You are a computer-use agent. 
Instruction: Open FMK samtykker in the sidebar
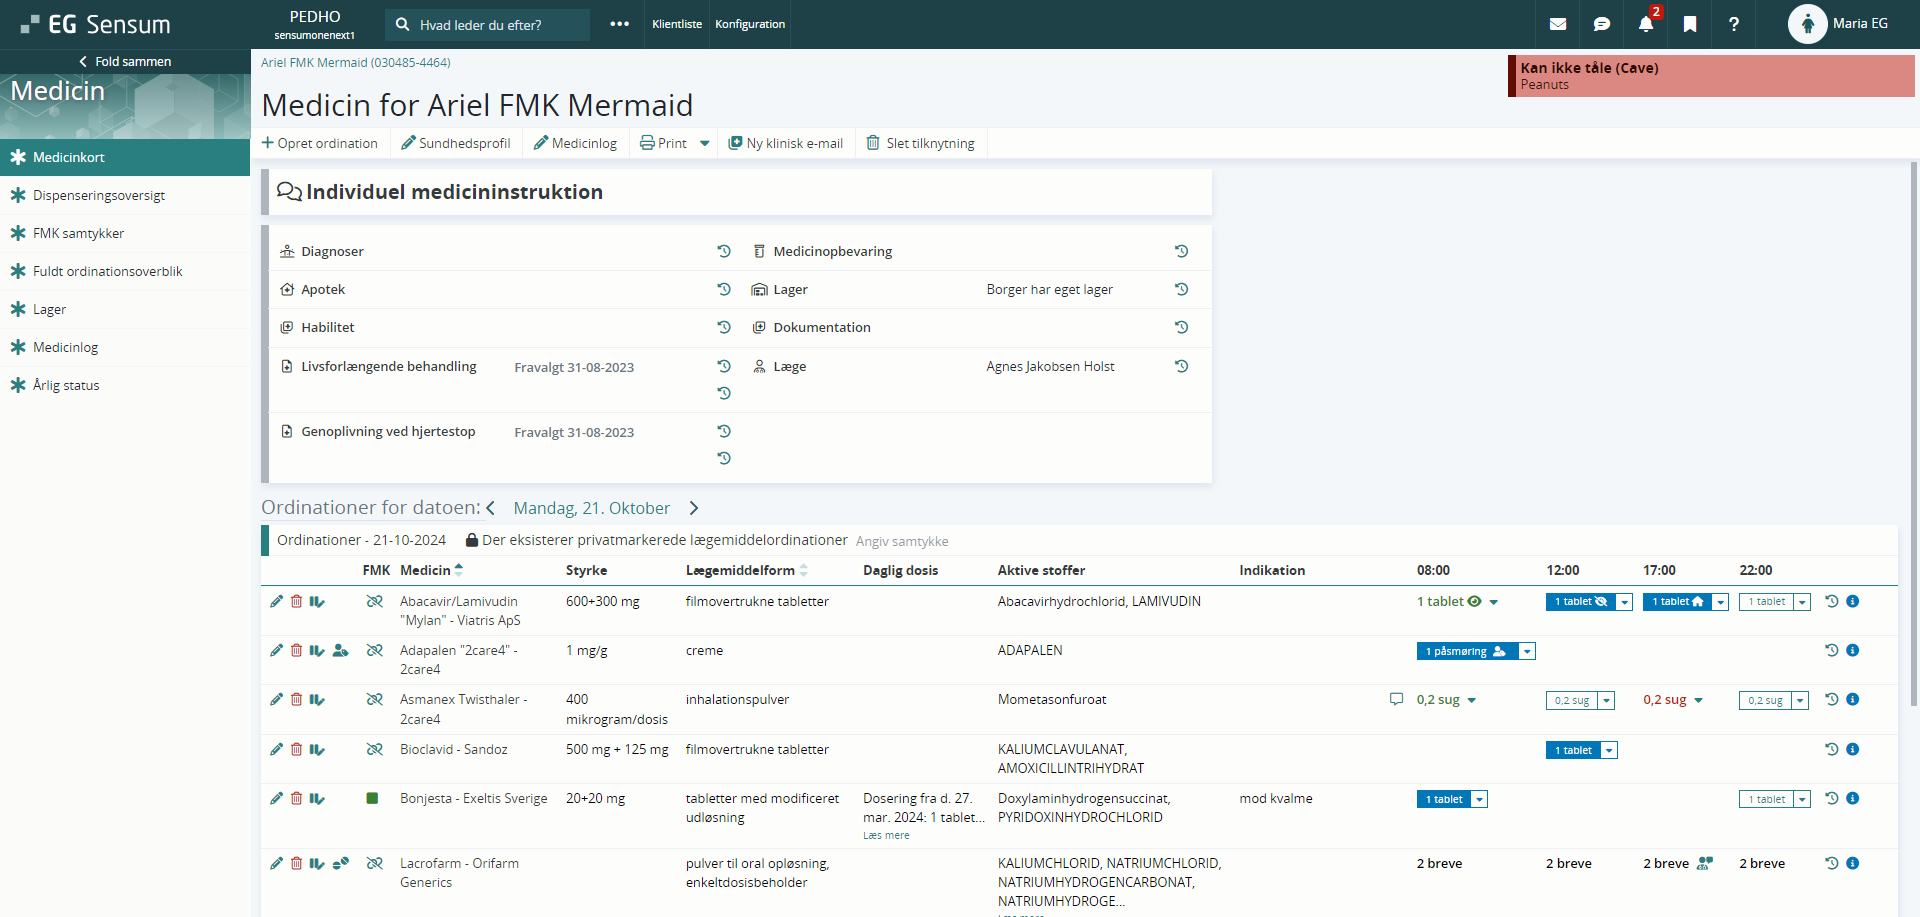coord(125,233)
